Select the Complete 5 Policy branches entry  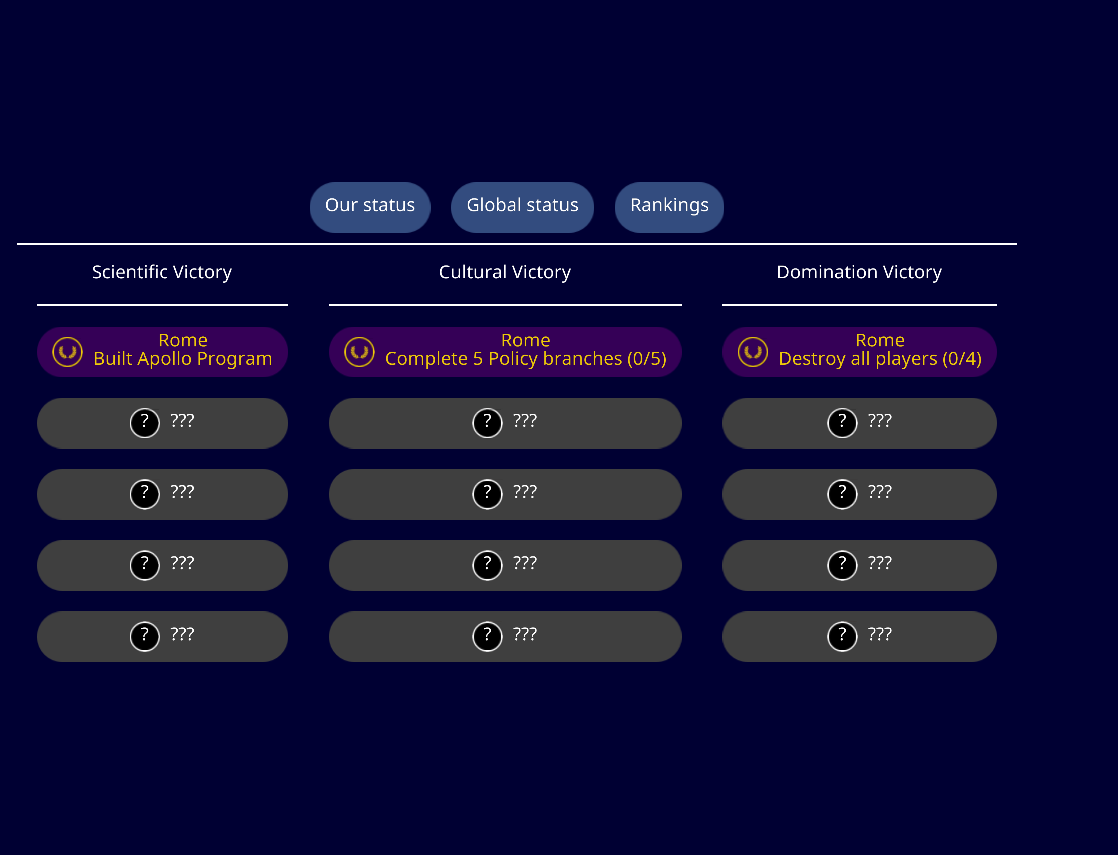tap(505, 352)
